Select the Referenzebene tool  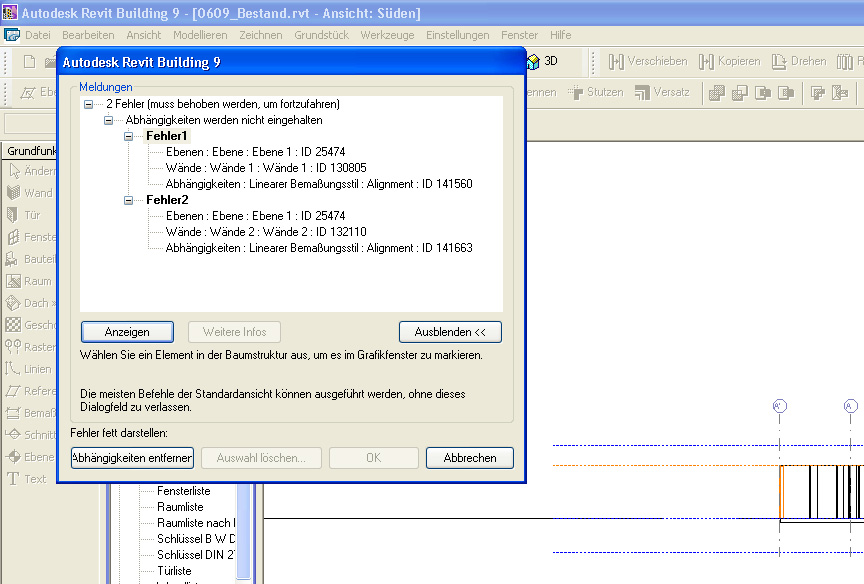pos(31,391)
